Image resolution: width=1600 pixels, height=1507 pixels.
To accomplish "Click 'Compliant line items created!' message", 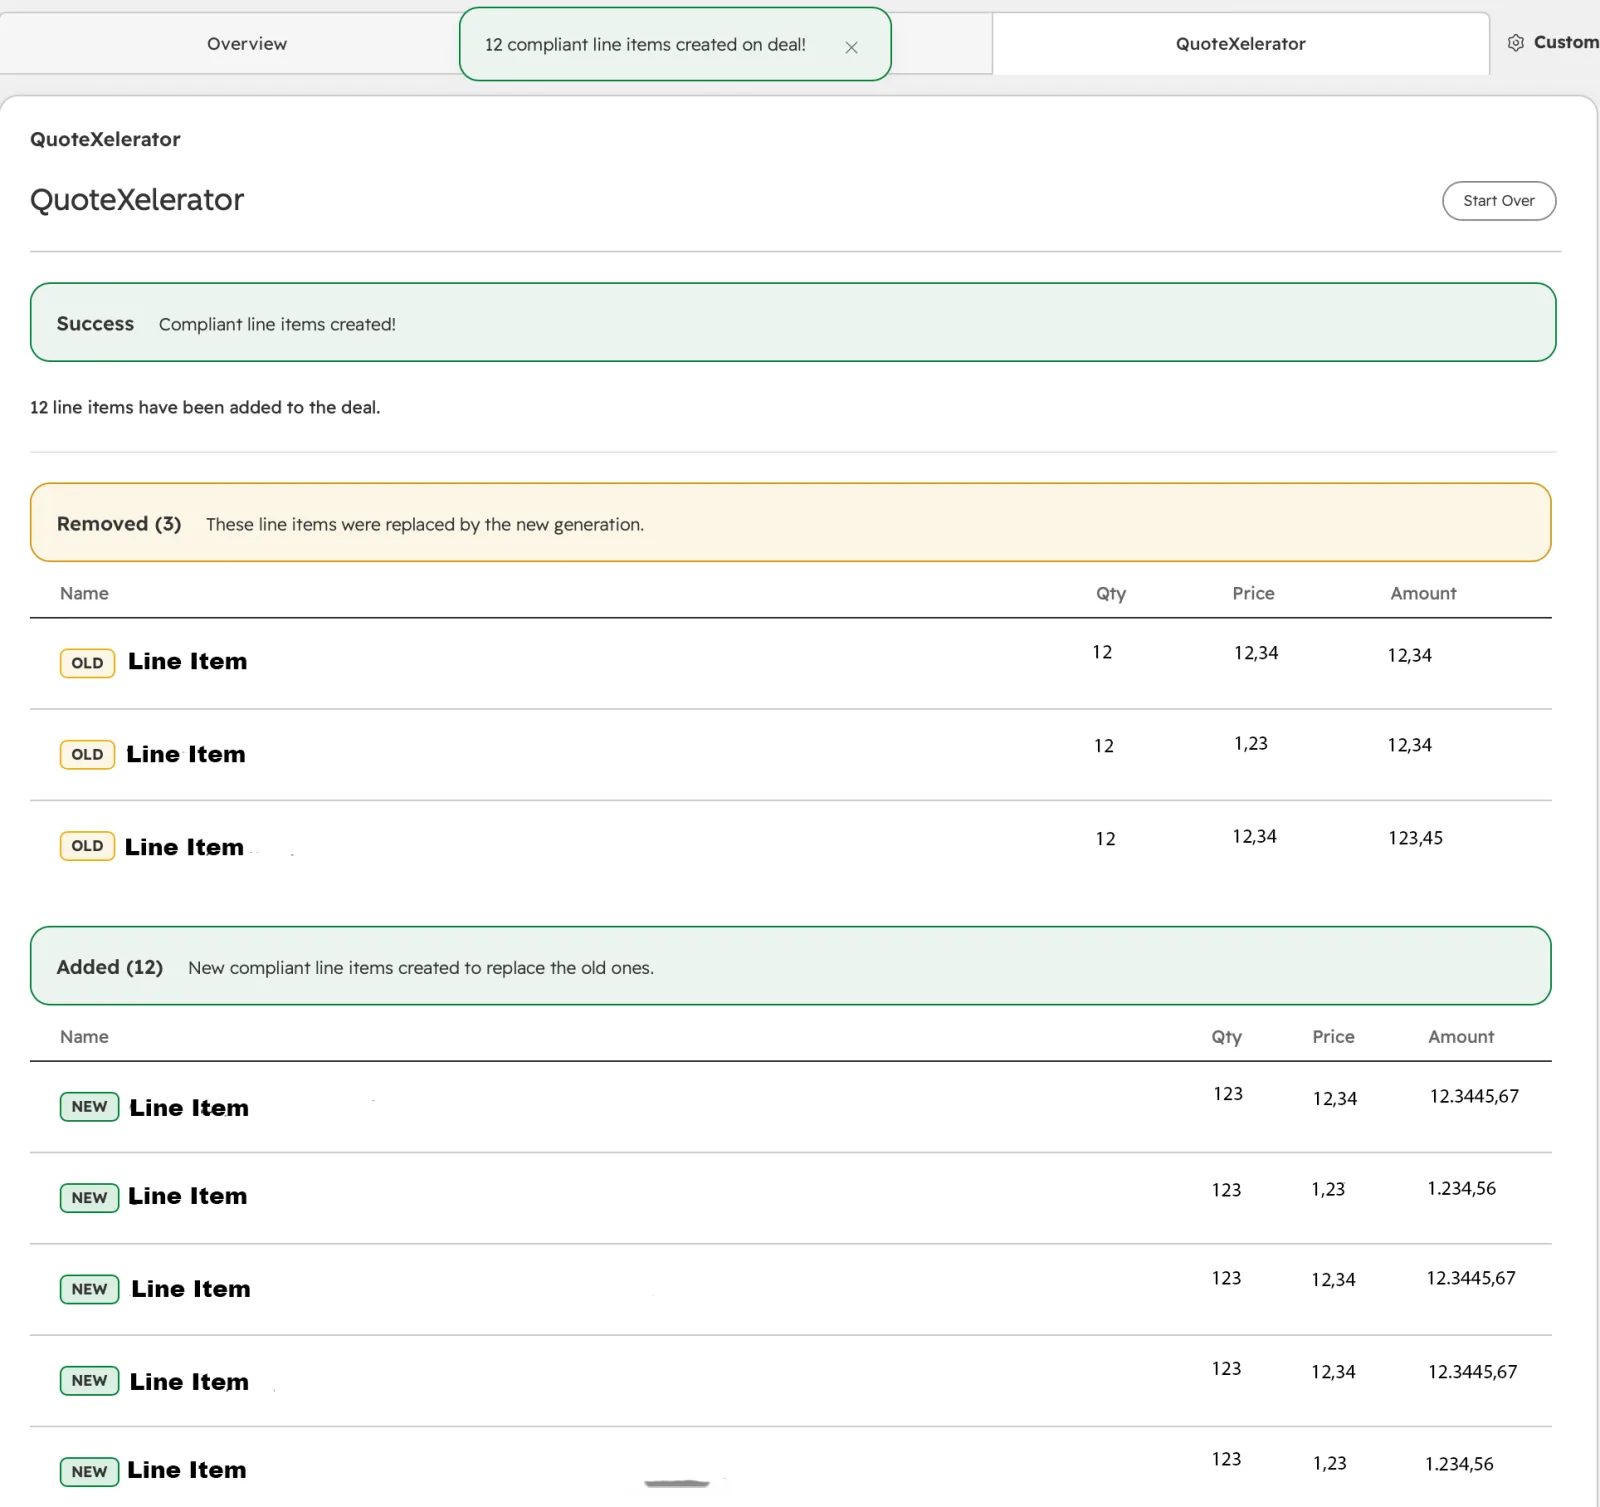I will [x=277, y=325].
